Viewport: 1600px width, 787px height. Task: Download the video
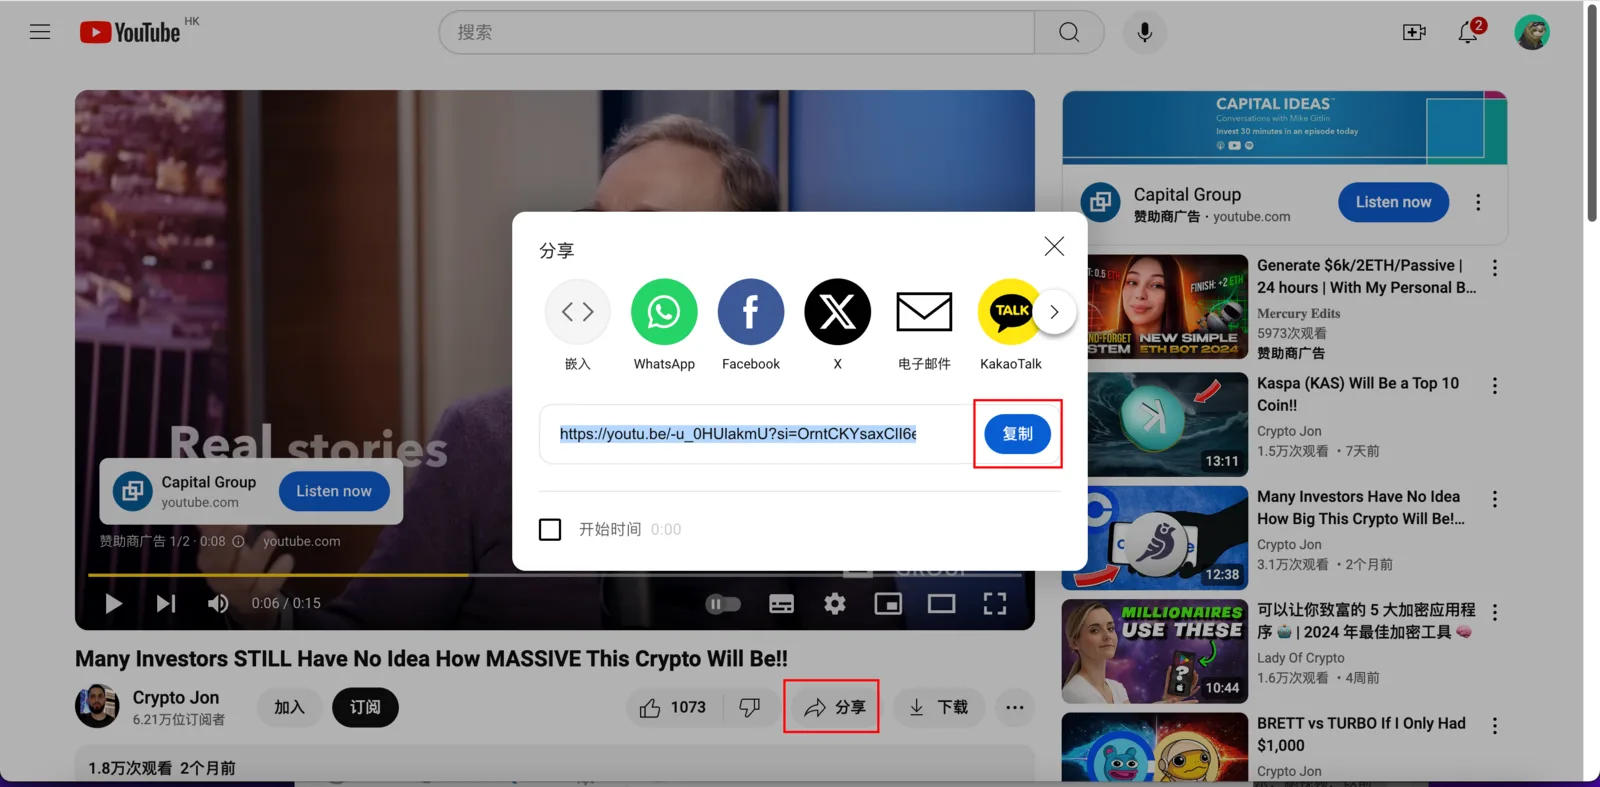coord(938,707)
